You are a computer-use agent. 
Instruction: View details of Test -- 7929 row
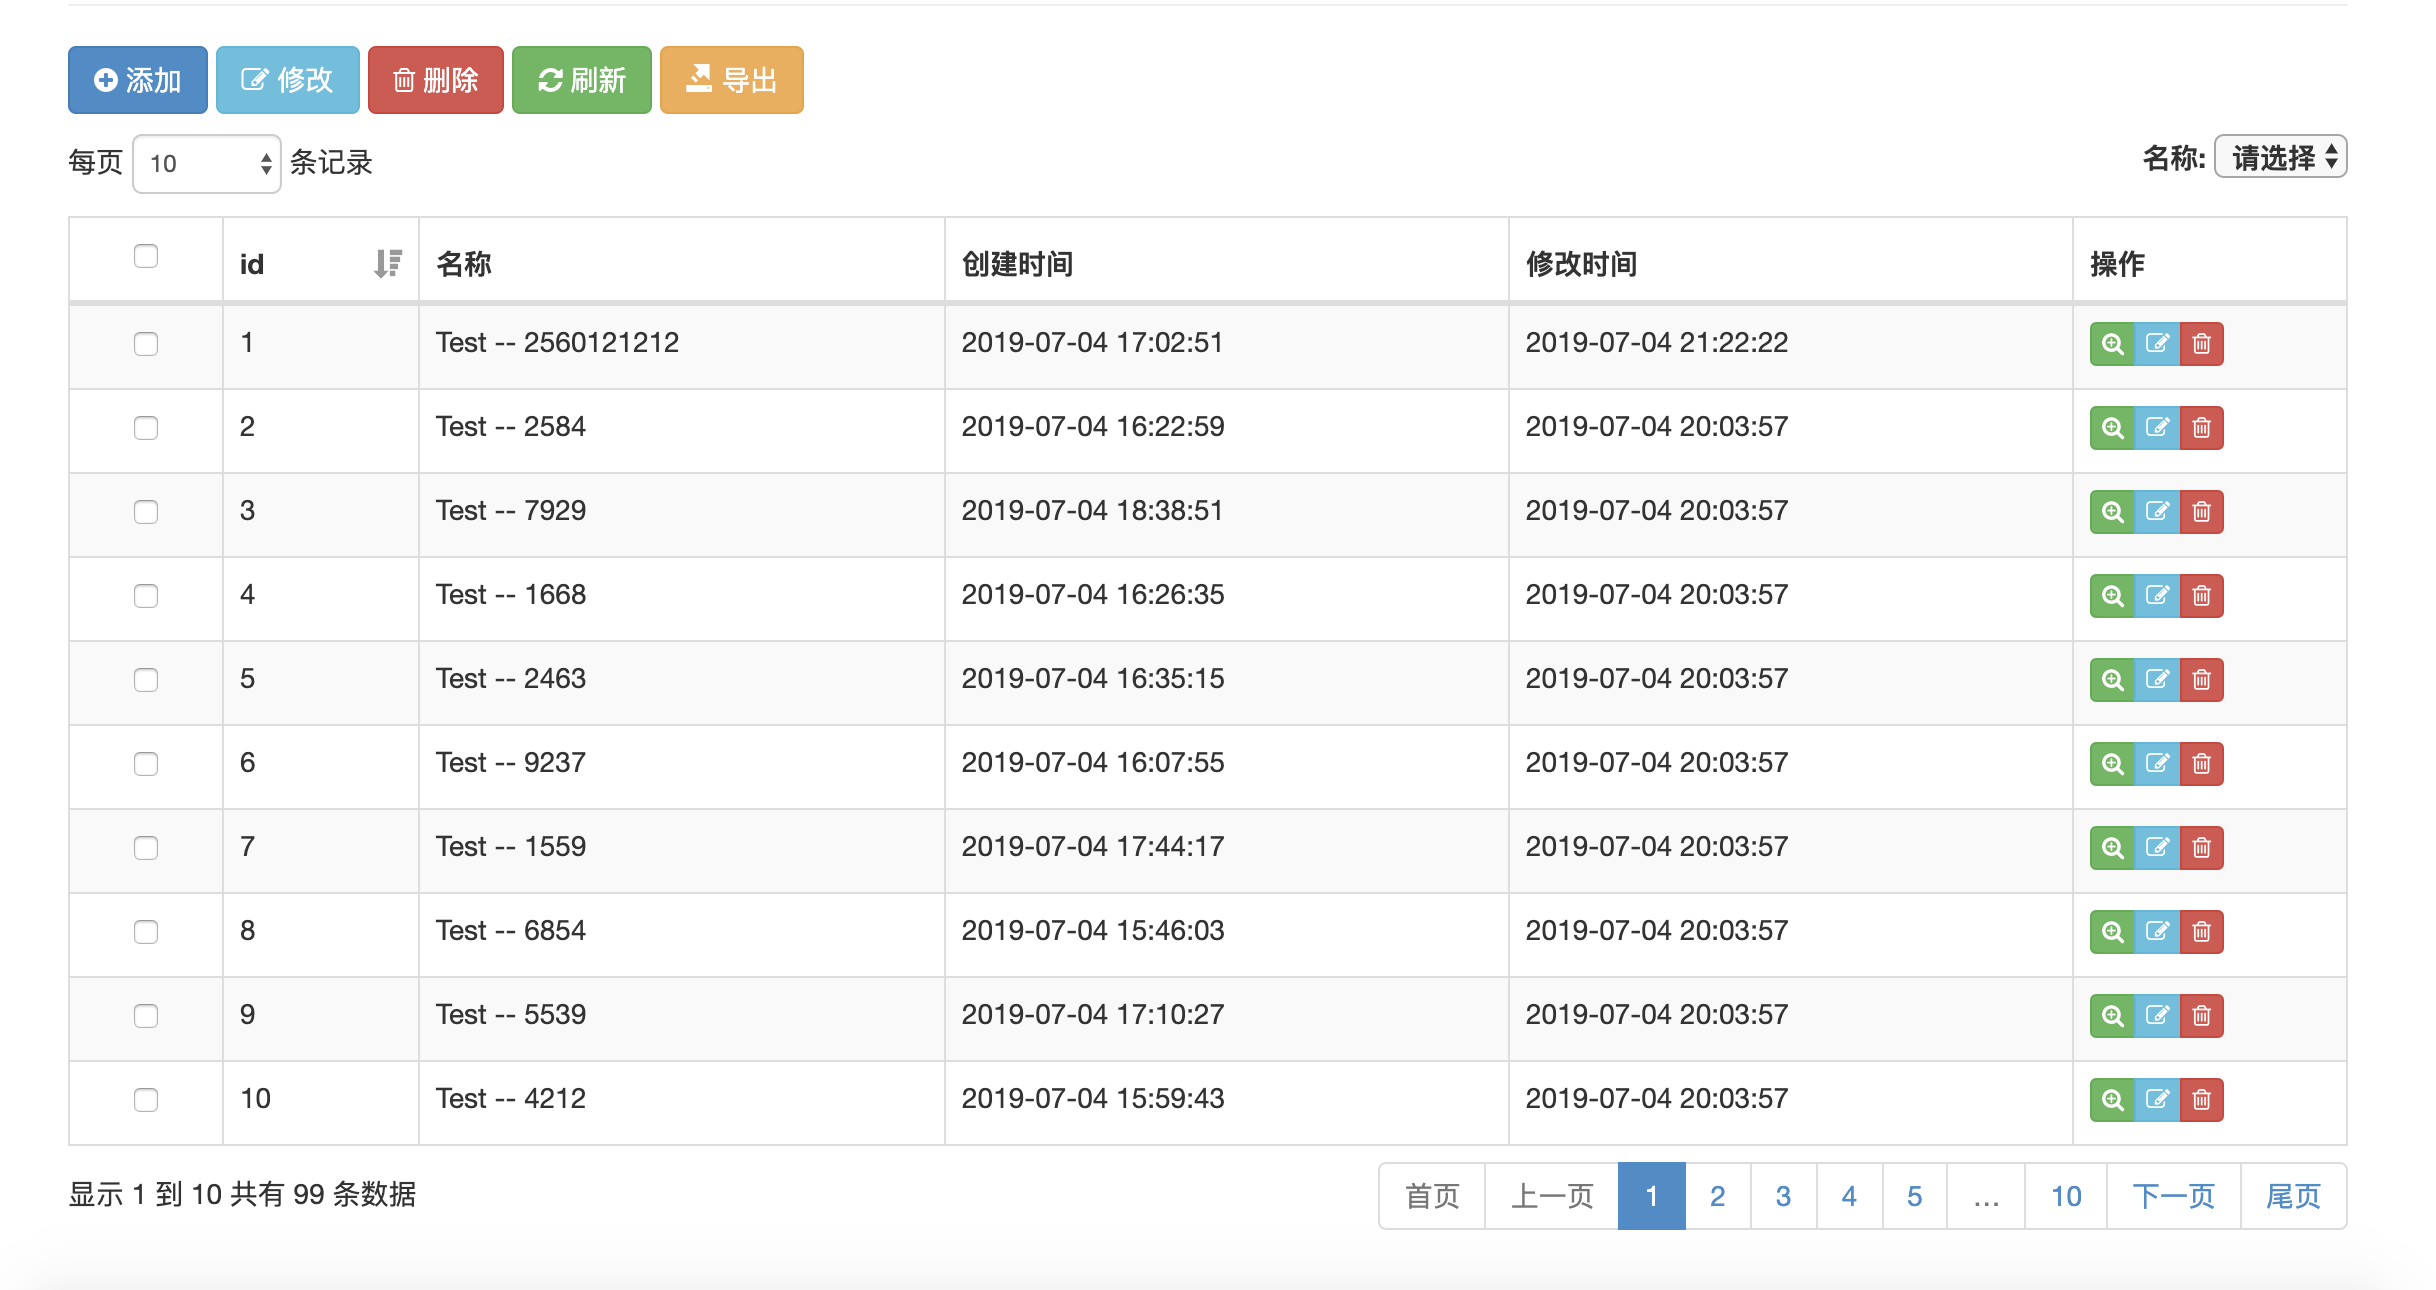pyautogui.click(x=2112, y=512)
